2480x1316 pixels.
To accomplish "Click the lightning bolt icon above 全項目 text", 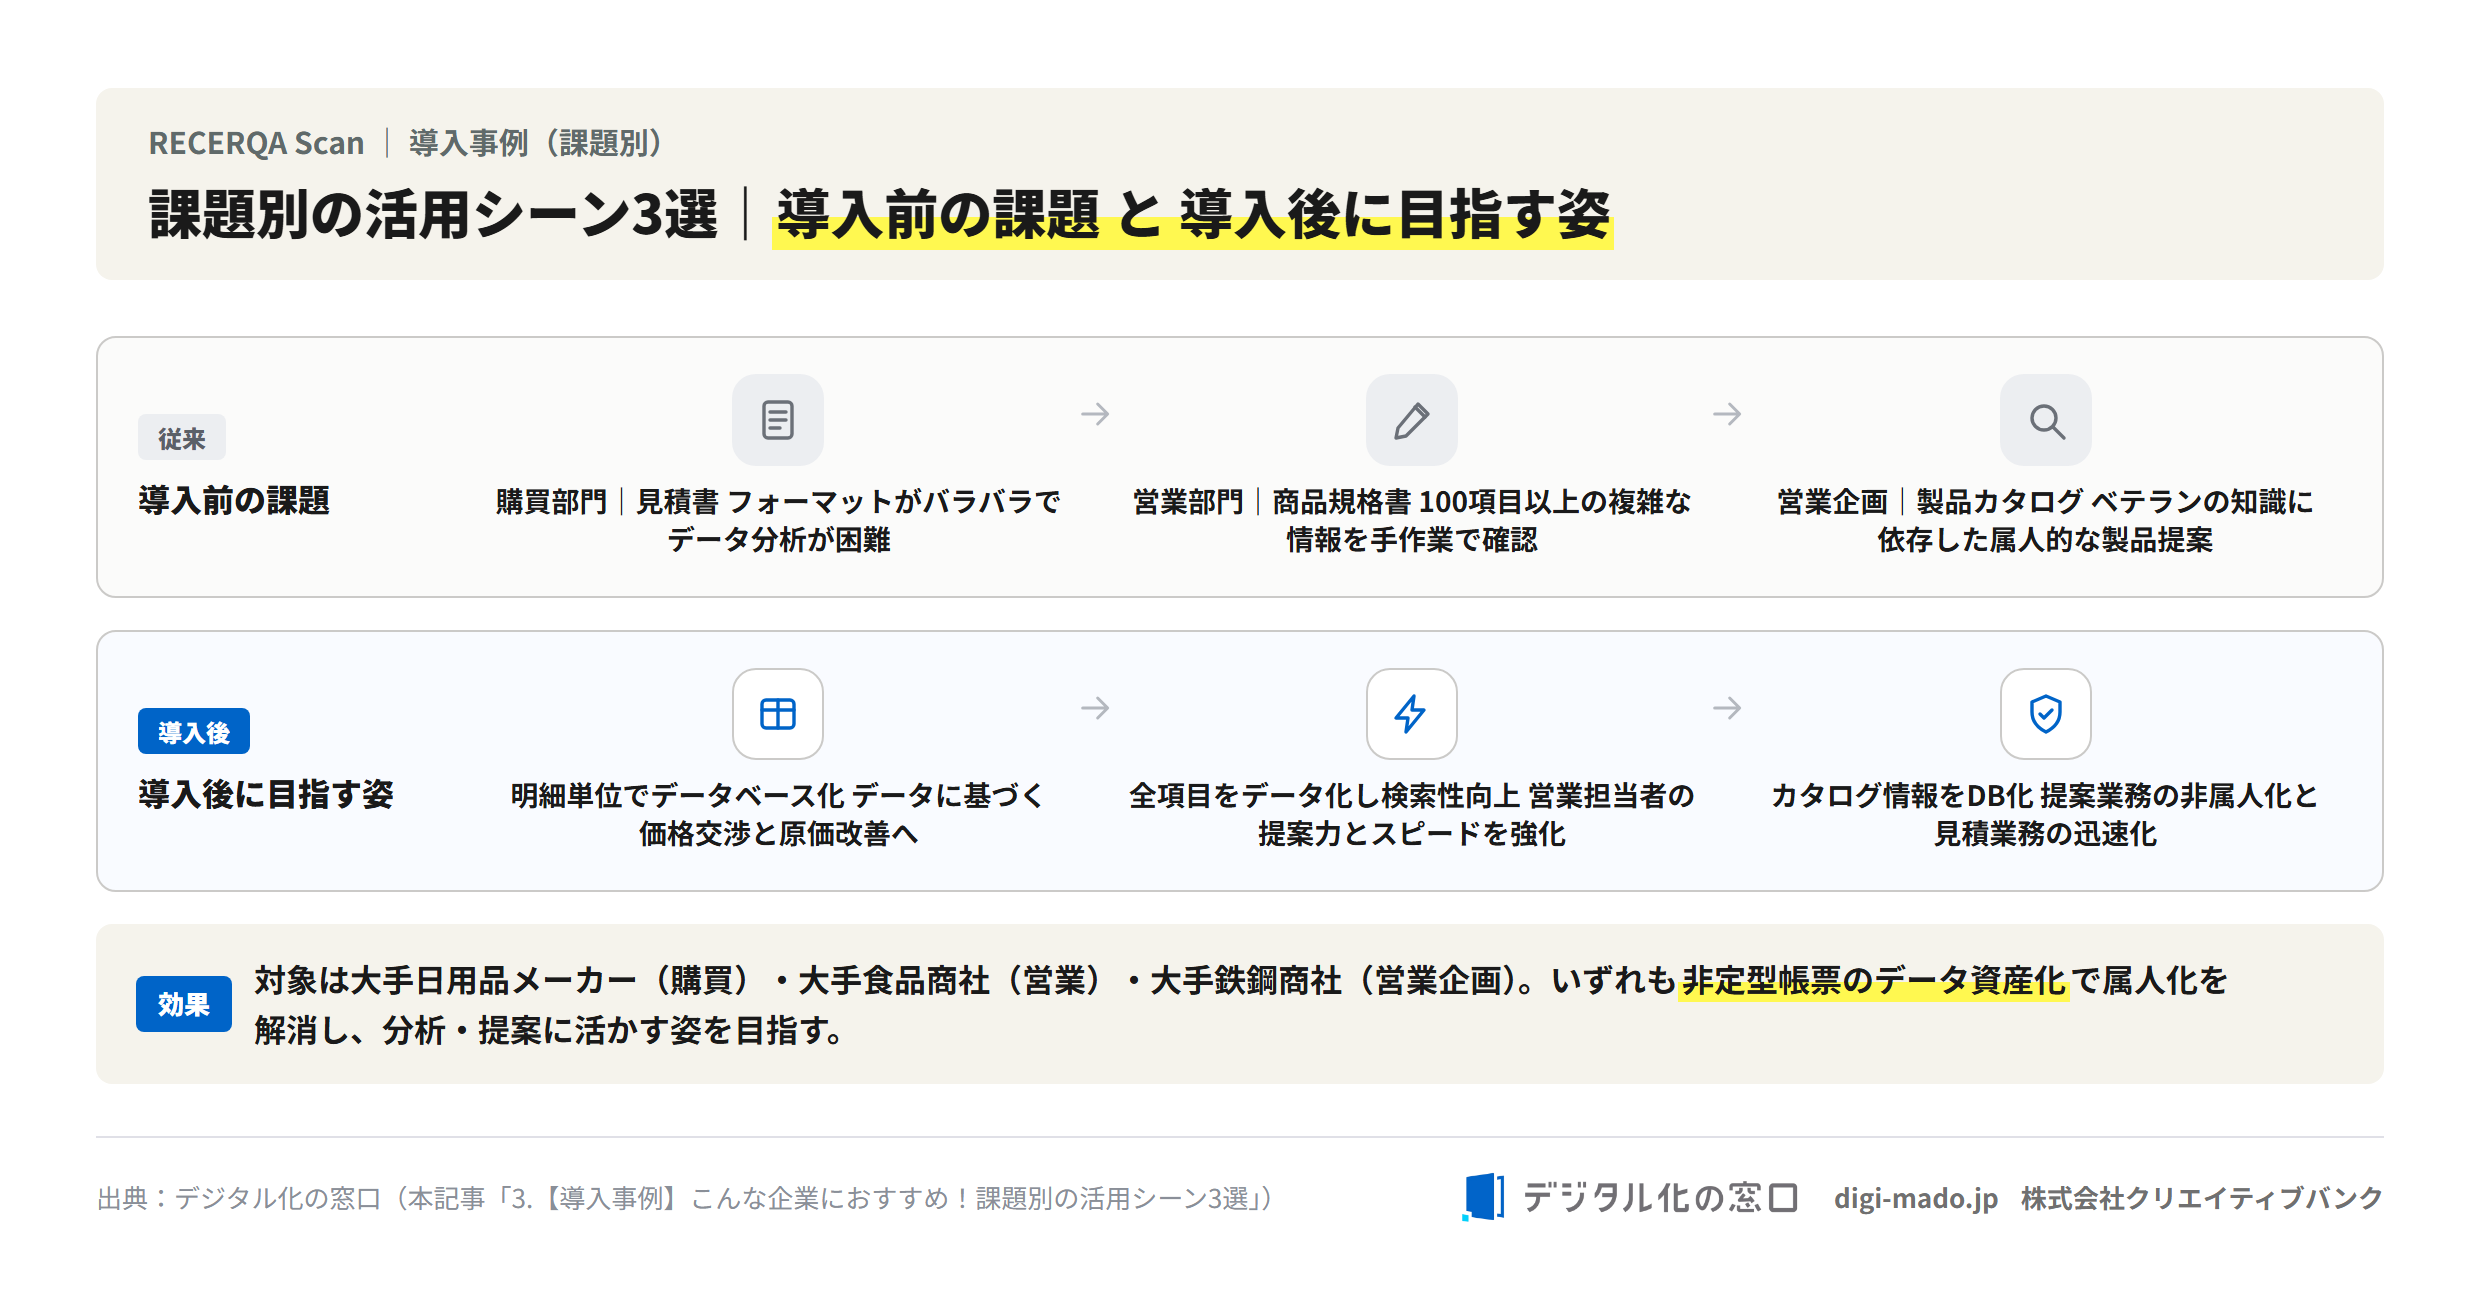I will pos(1411,714).
